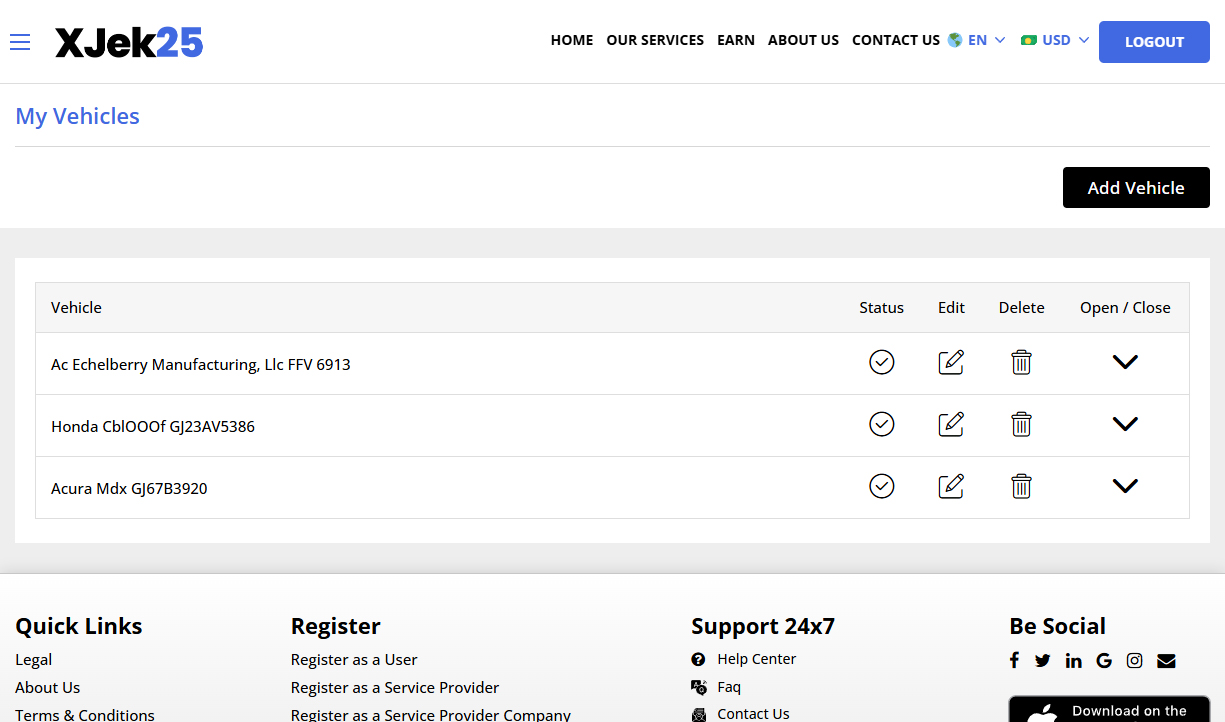Delete the Honda CblOOOf vehicle

coord(1021,424)
